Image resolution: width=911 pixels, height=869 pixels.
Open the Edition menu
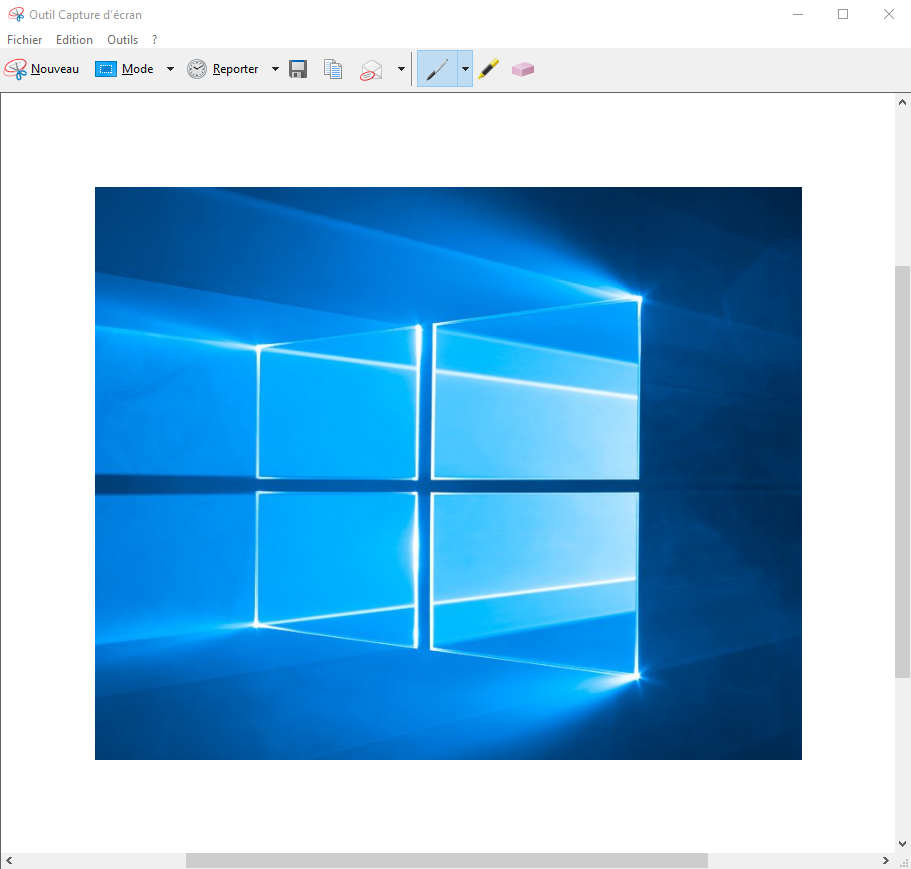pyautogui.click(x=74, y=40)
